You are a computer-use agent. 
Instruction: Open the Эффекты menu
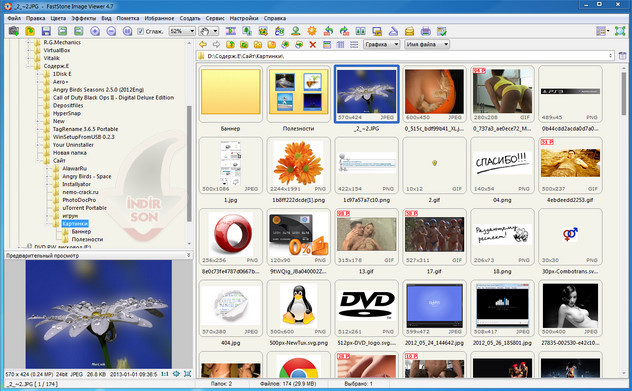(83, 18)
